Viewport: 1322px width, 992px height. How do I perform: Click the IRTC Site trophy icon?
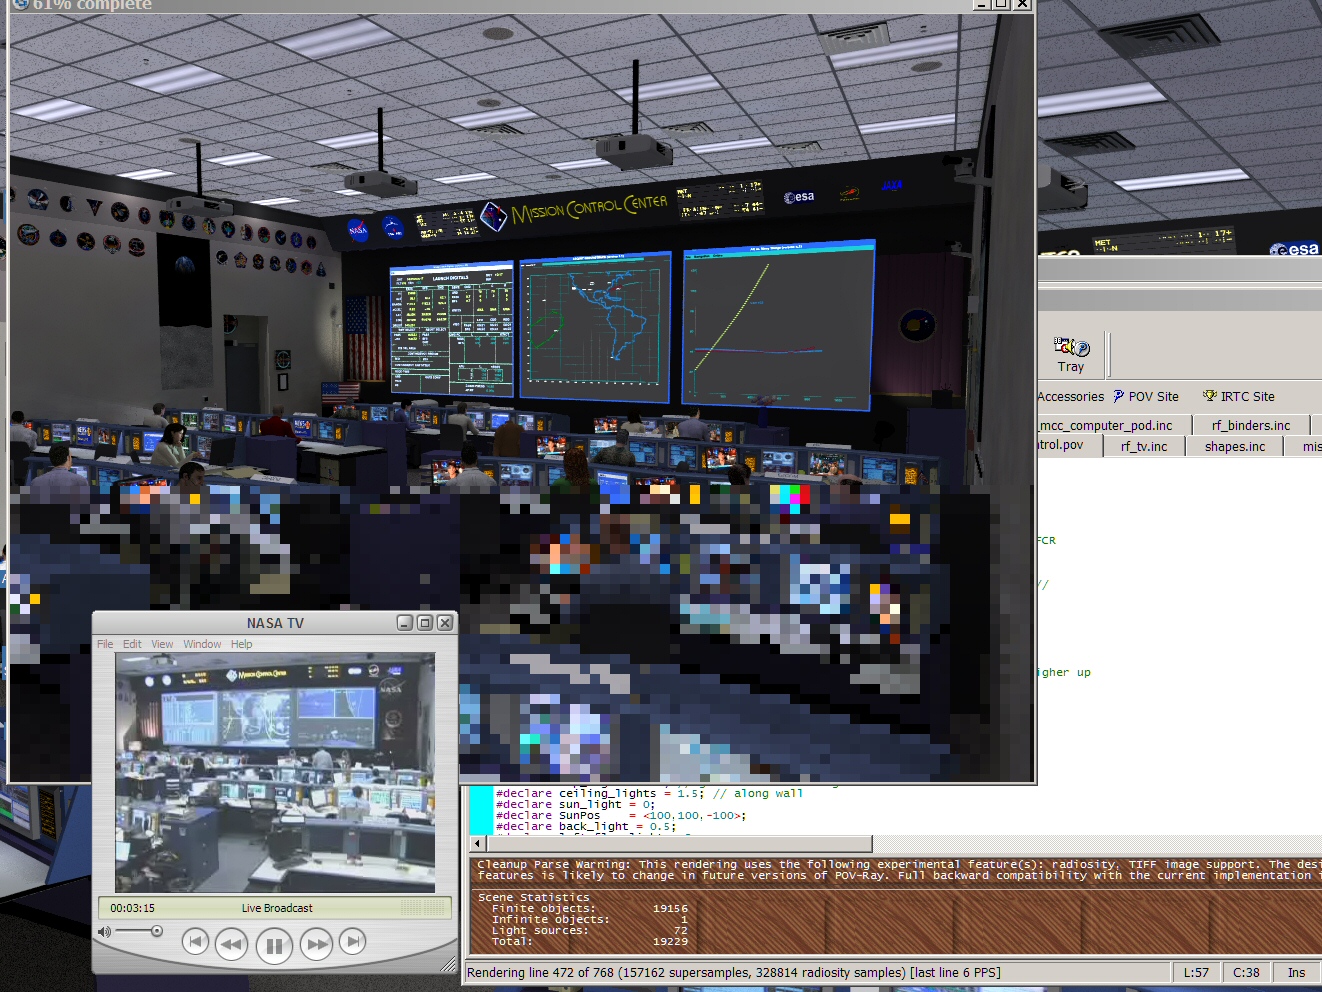(1209, 396)
